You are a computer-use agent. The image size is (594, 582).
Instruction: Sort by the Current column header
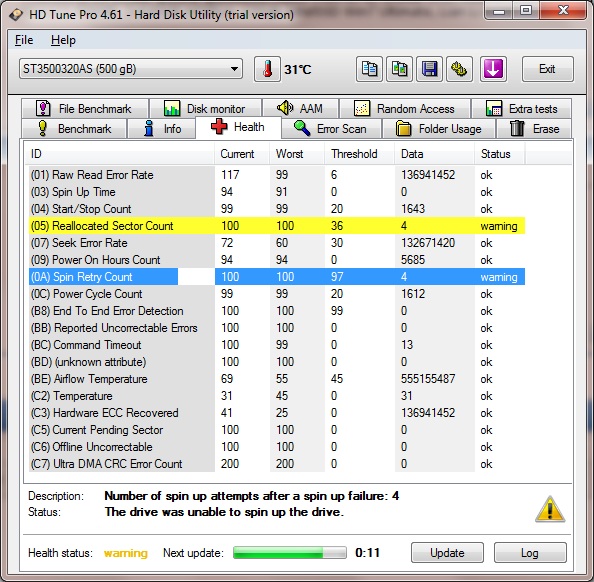click(242, 154)
